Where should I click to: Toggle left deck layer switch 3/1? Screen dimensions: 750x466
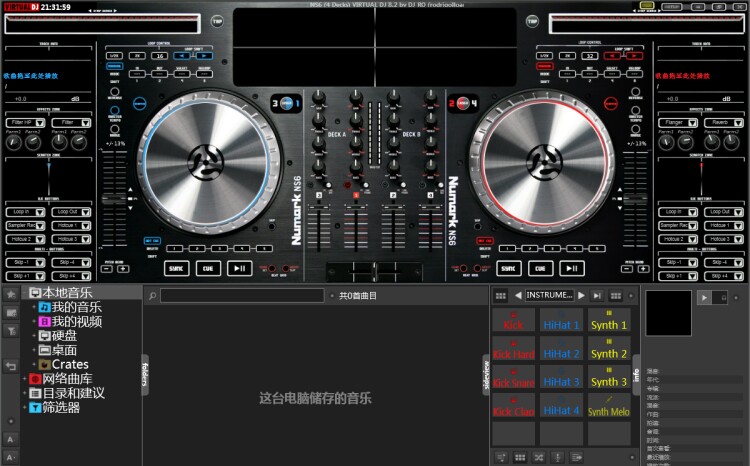286,103
